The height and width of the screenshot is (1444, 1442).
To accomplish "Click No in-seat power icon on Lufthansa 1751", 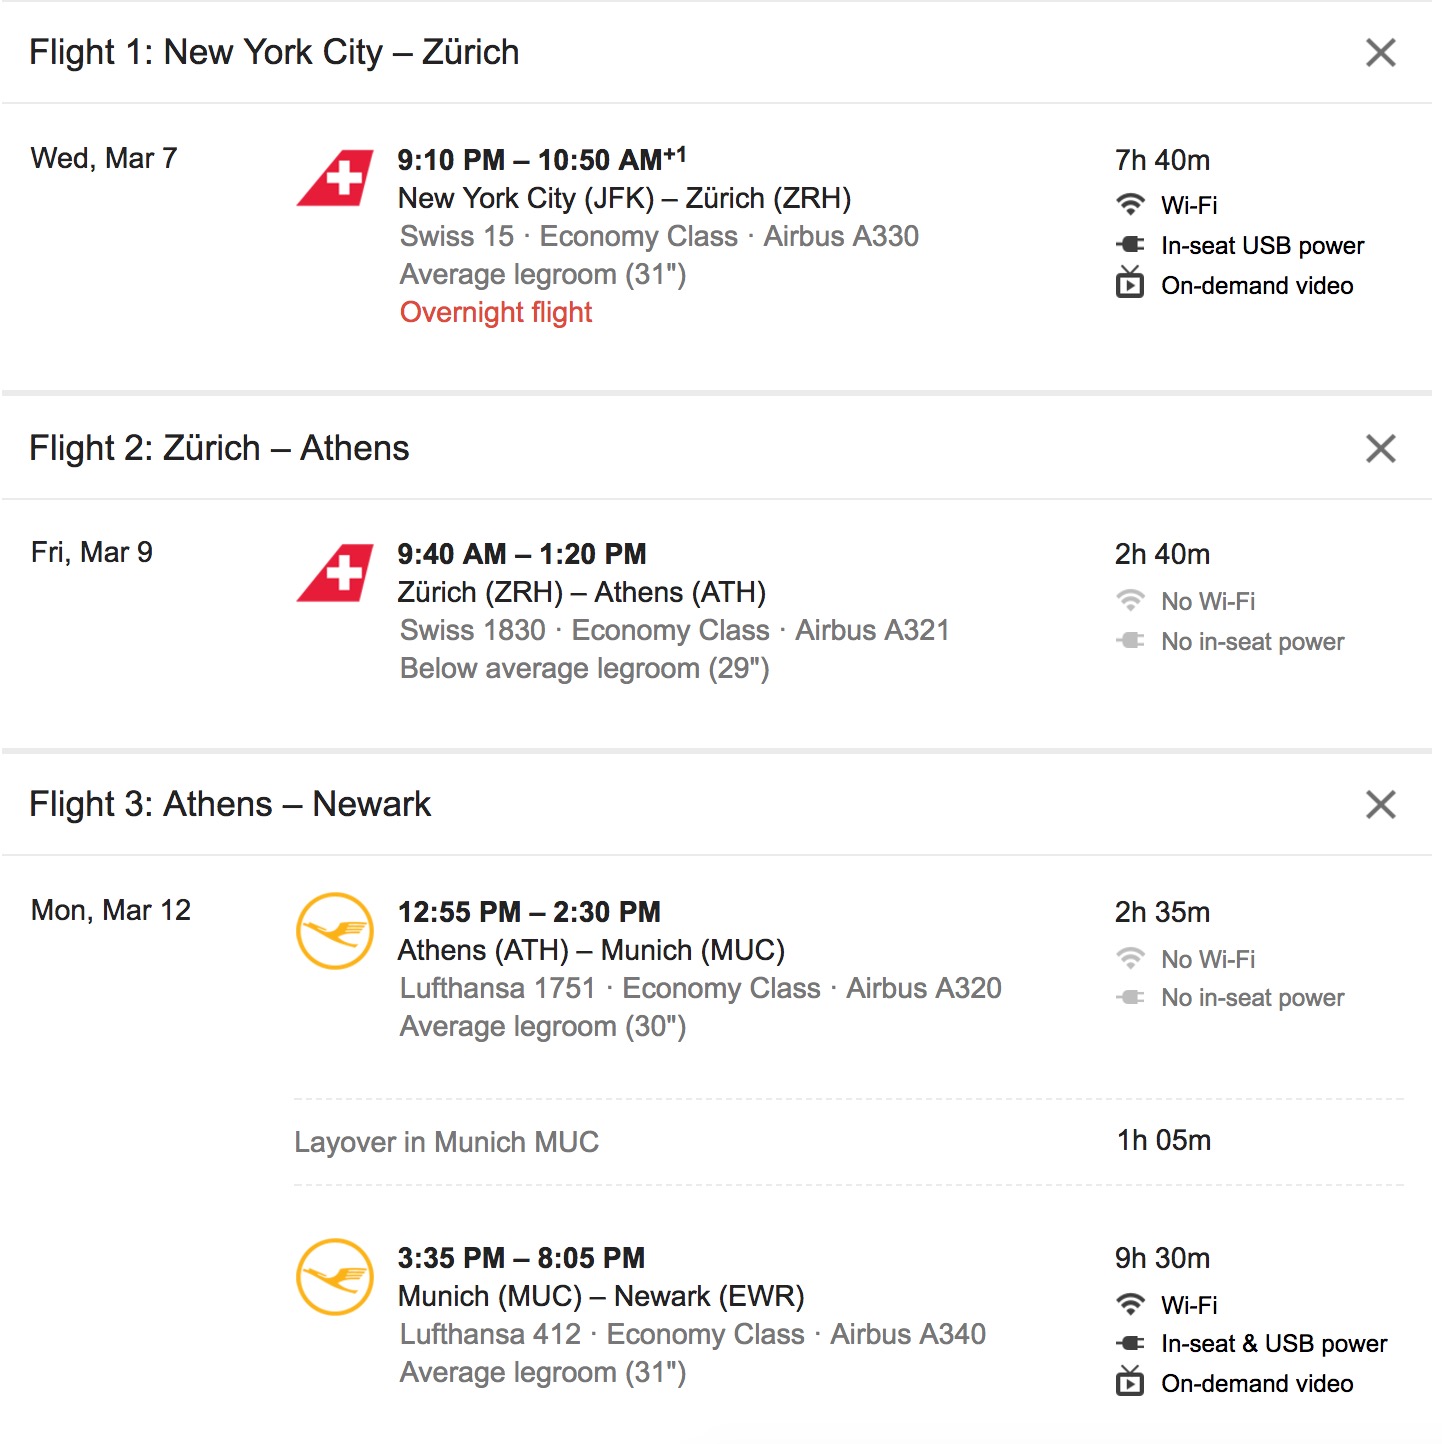I will pyautogui.click(x=1130, y=997).
